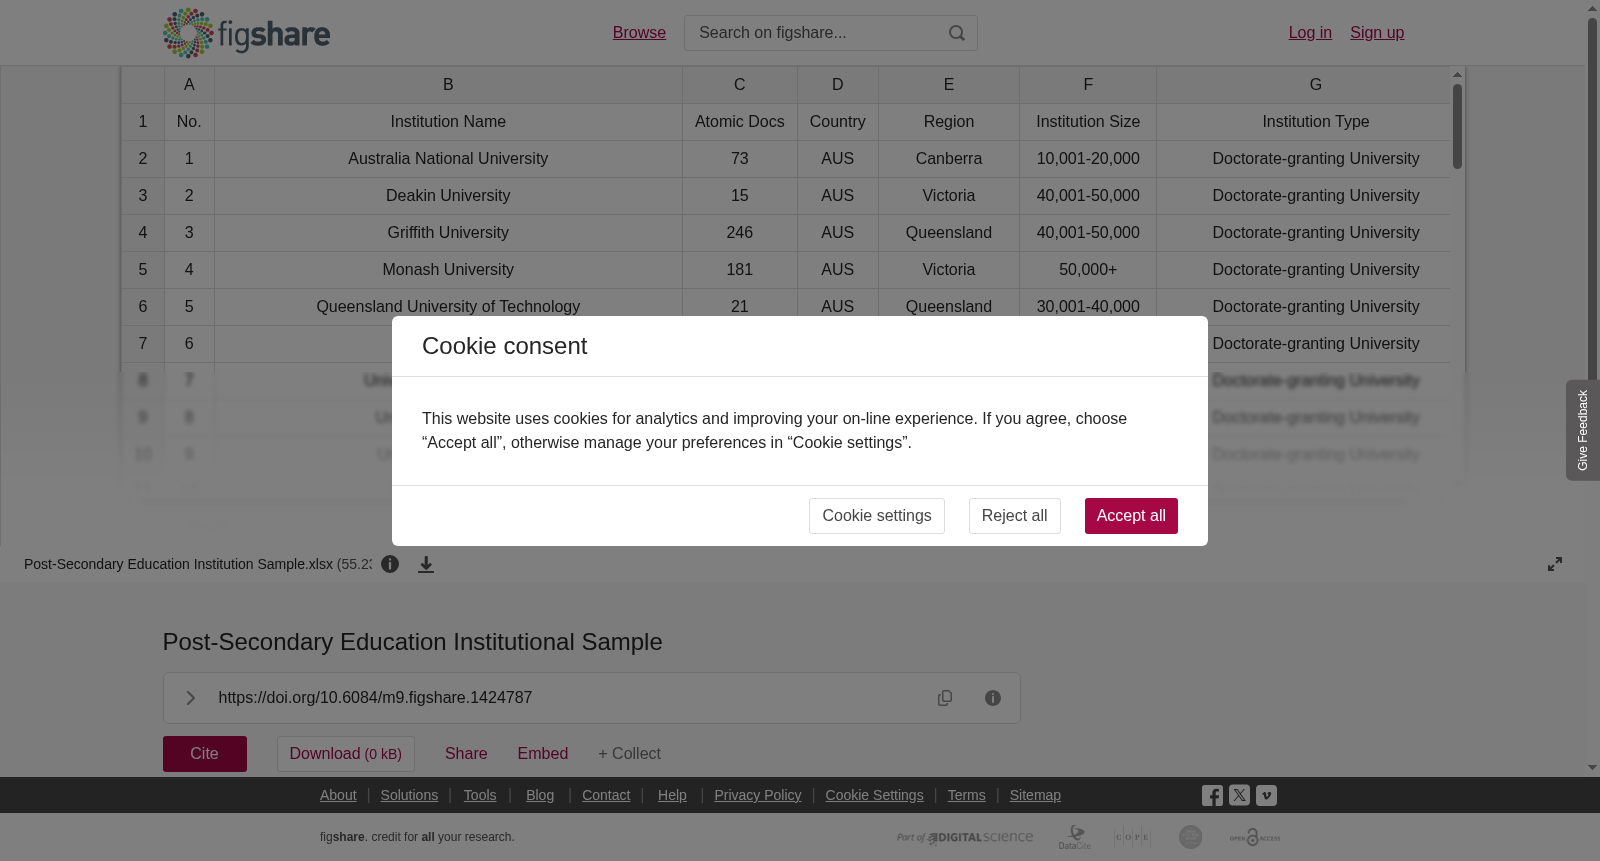Open Cookie settings in the consent dialog
This screenshot has height=861, width=1600.
pyautogui.click(x=877, y=516)
